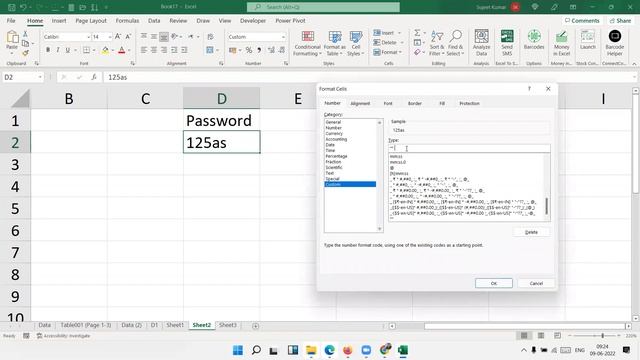Open Sort & Filter menu
Screen dimensions: 640x360
click(437, 43)
